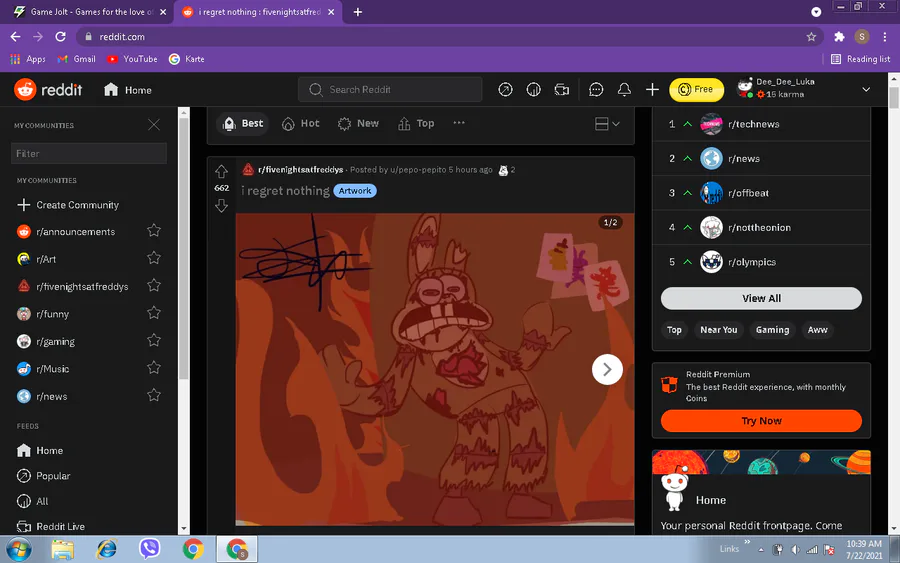The width and height of the screenshot is (900, 563).
Task: Open the All chart icon in header
Action: 533,90
